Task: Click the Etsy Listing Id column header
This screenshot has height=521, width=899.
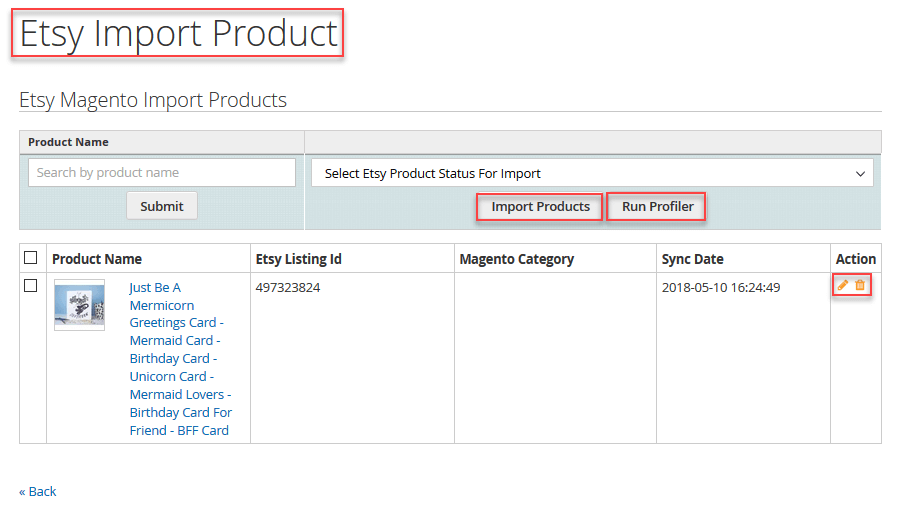Action: 299,259
